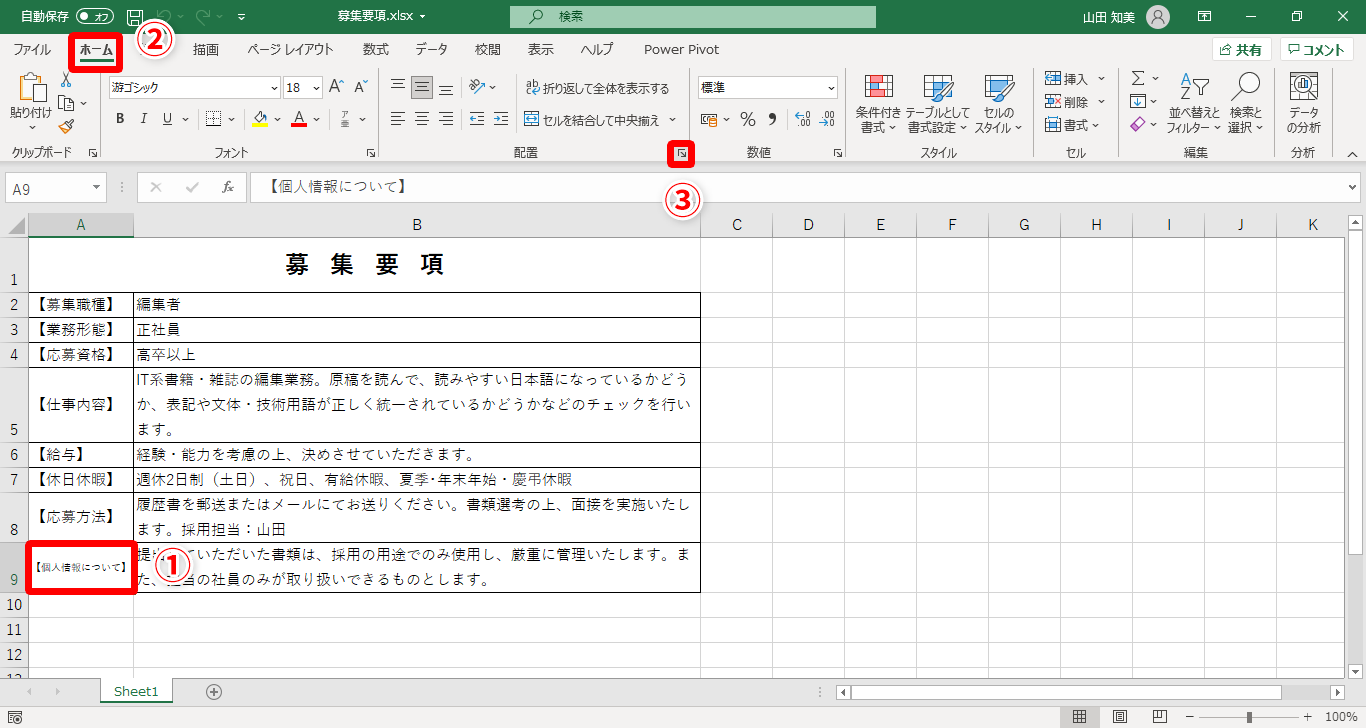1366x728 pixels.
Task: Click the decrease indent icon
Action: click(476, 119)
